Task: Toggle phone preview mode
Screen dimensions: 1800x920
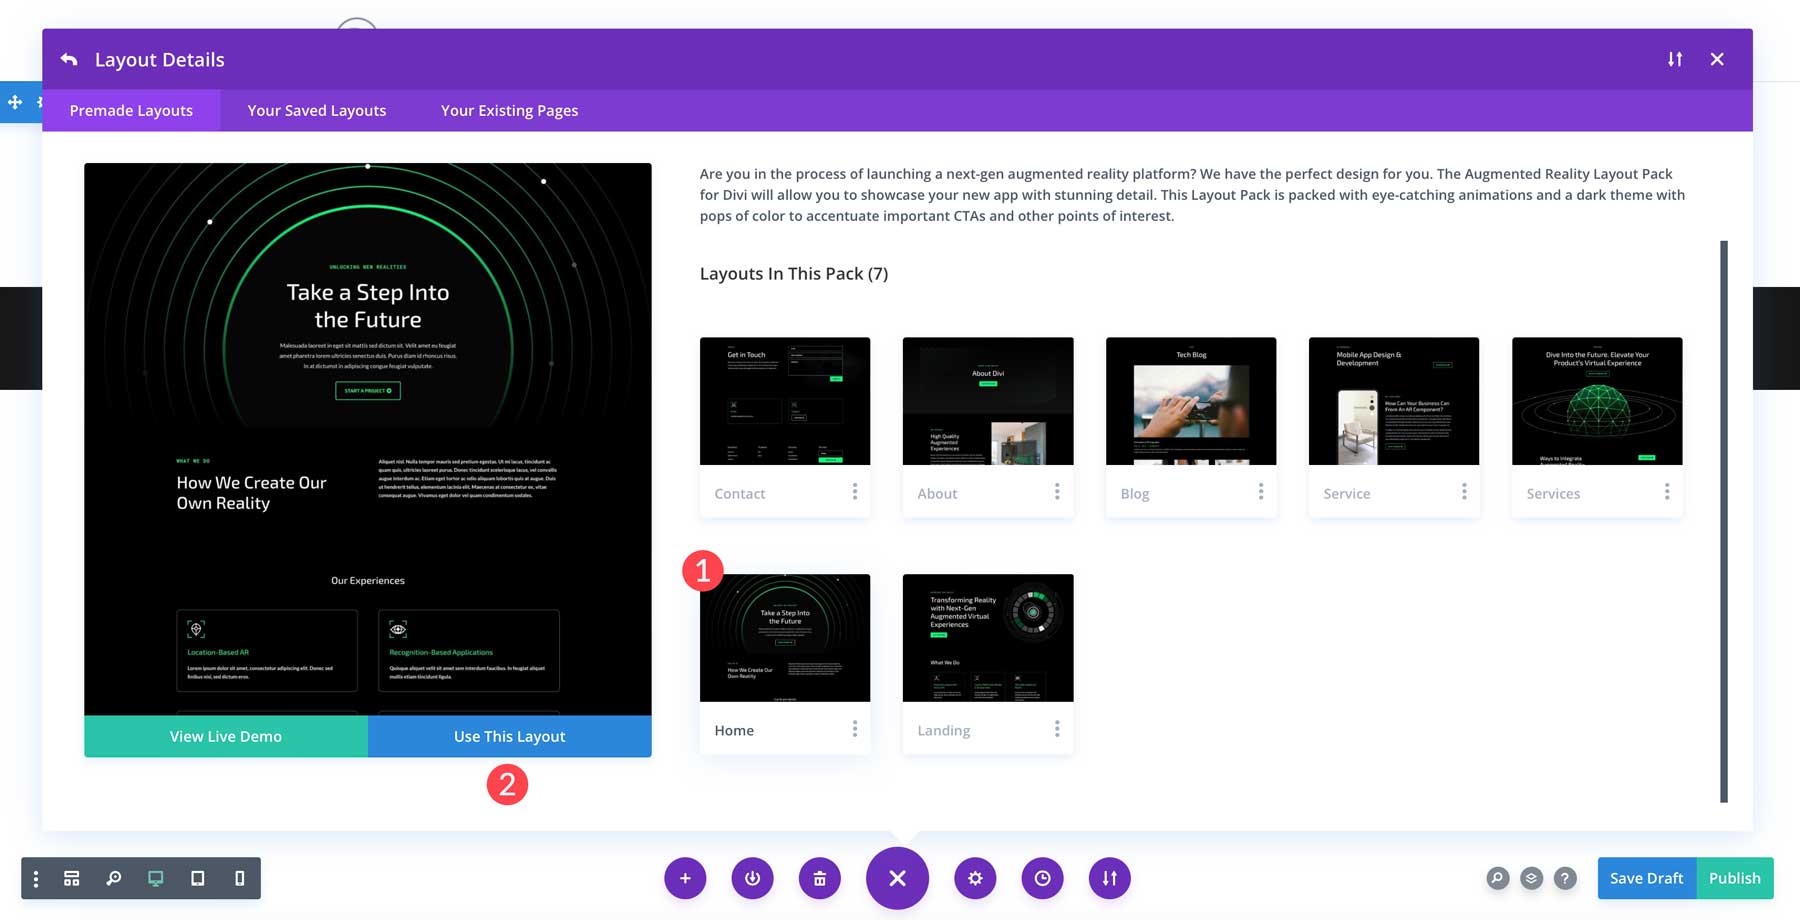Action: (x=238, y=878)
